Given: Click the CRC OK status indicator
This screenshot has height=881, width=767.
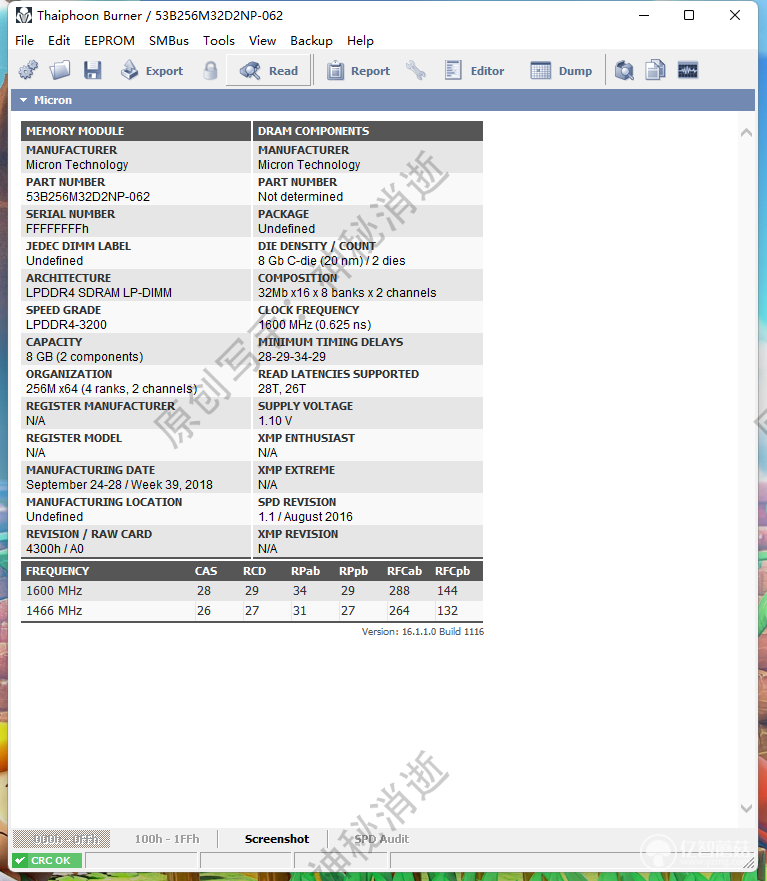Looking at the screenshot, I should click(x=47, y=860).
